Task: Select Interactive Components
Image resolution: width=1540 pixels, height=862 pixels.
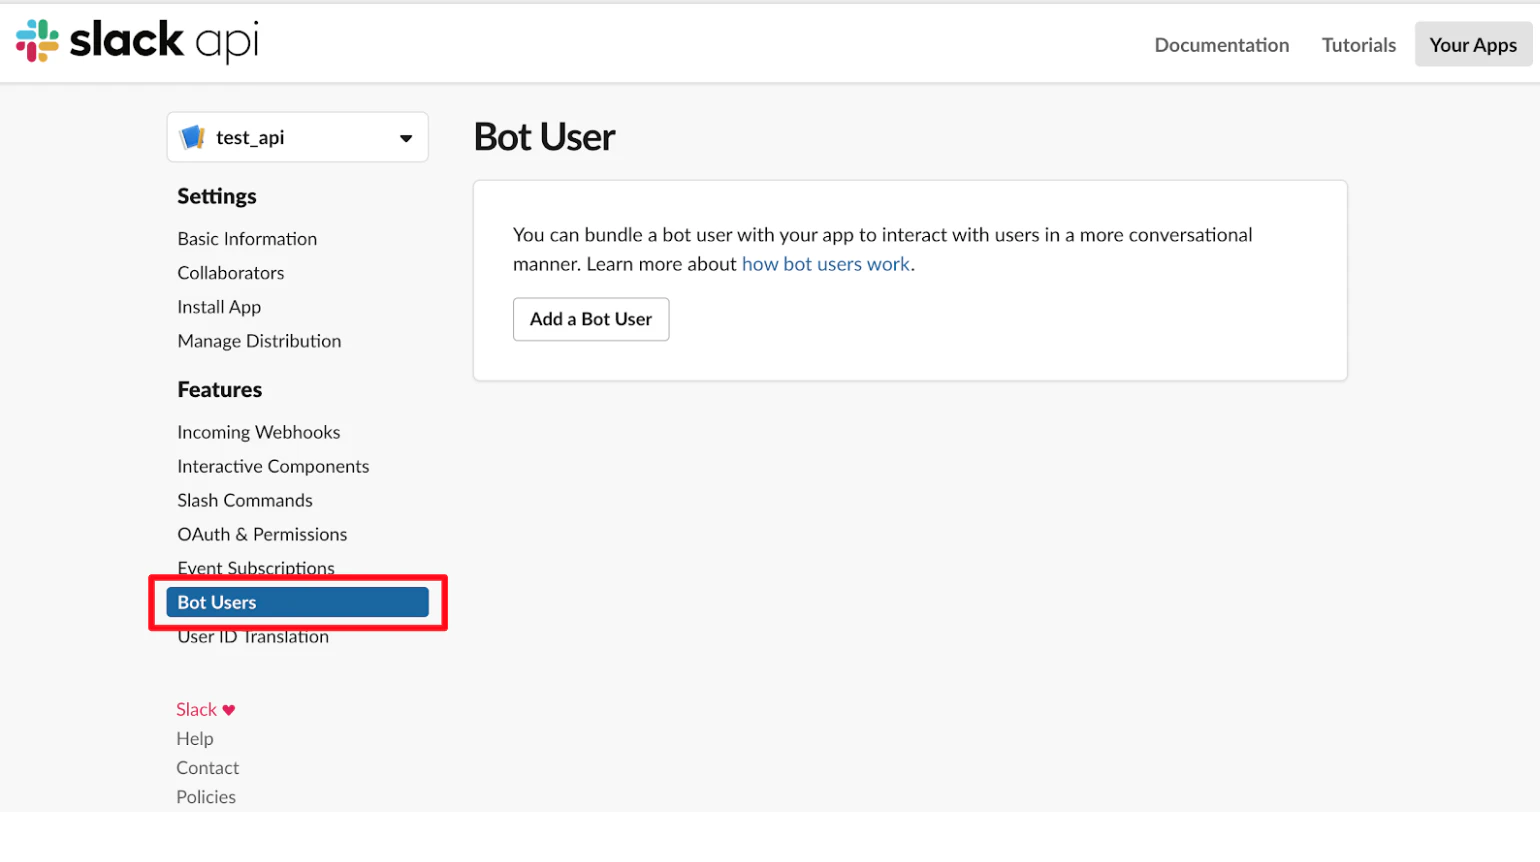Action: [x=273, y=466]
